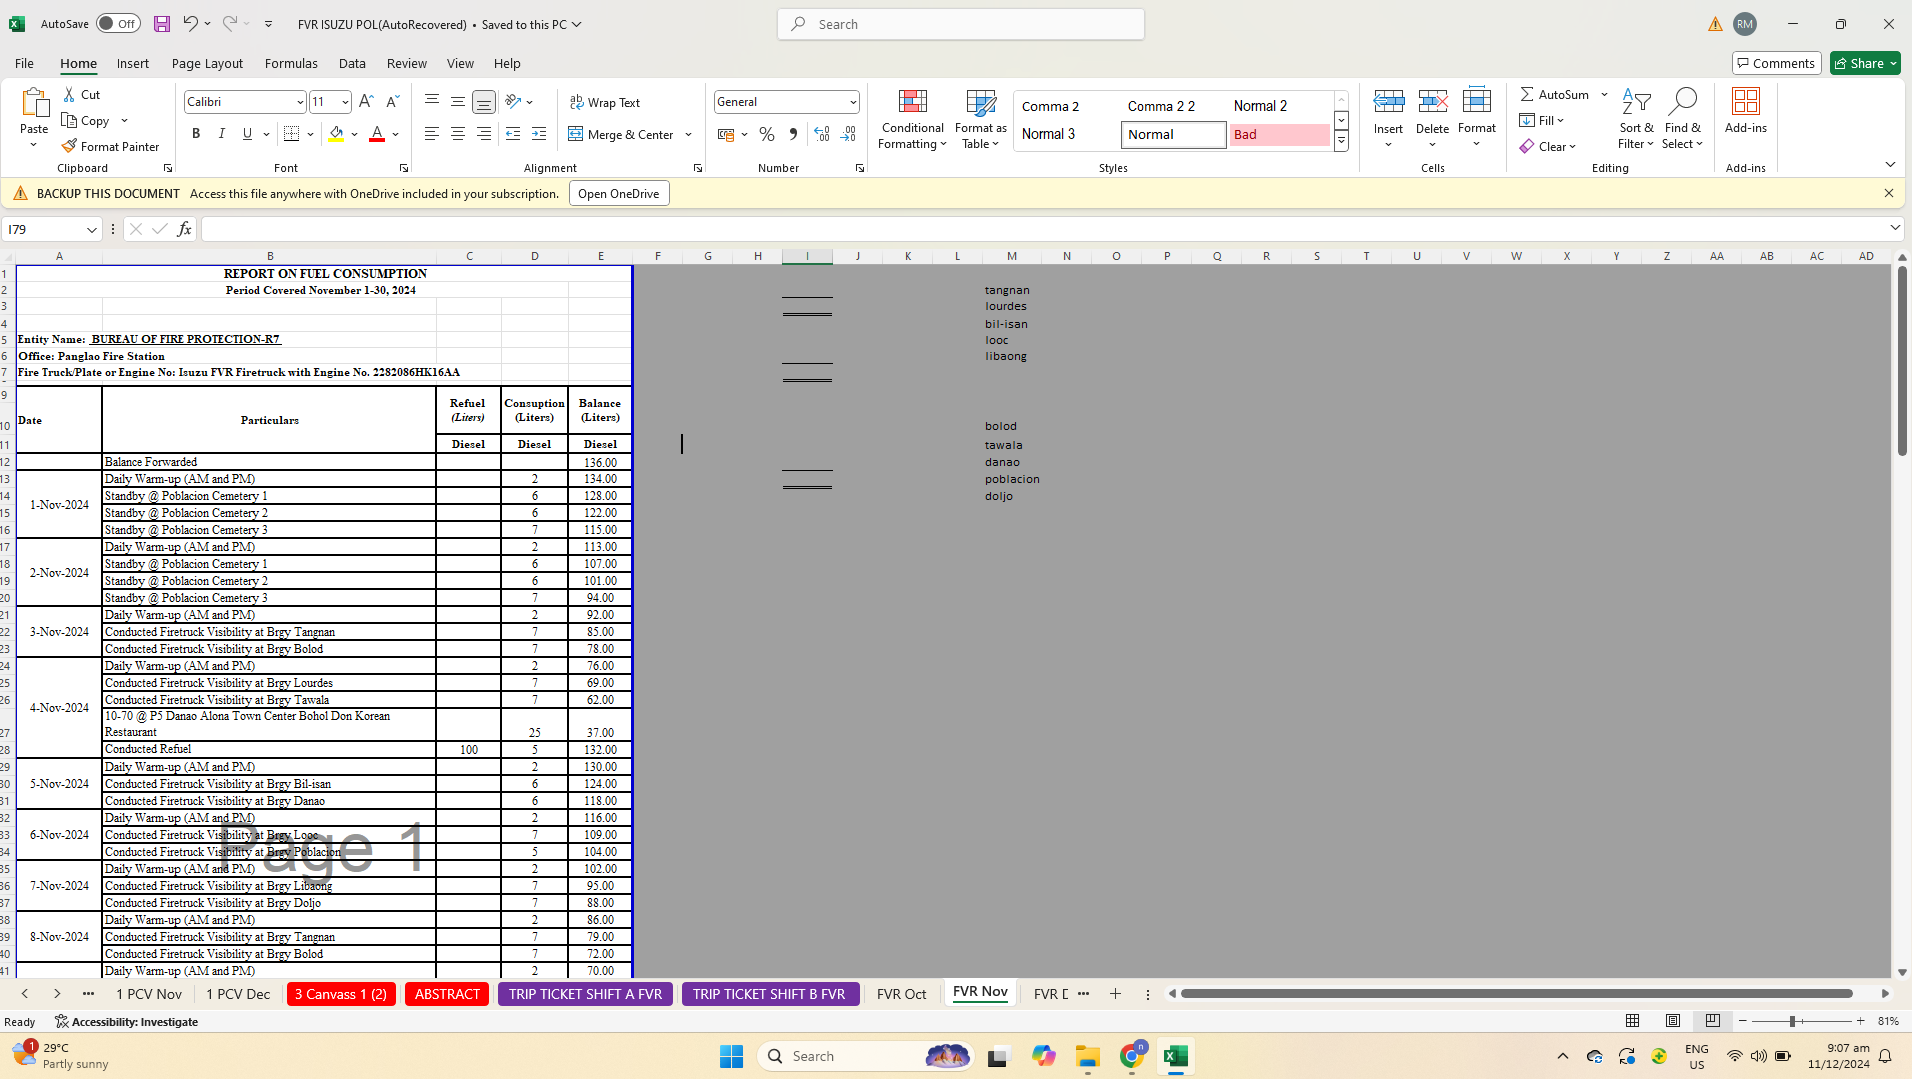Click the Font Color red swatch
The width and height of the screenshot is (1912, 1079).
[x=377, y=134]
